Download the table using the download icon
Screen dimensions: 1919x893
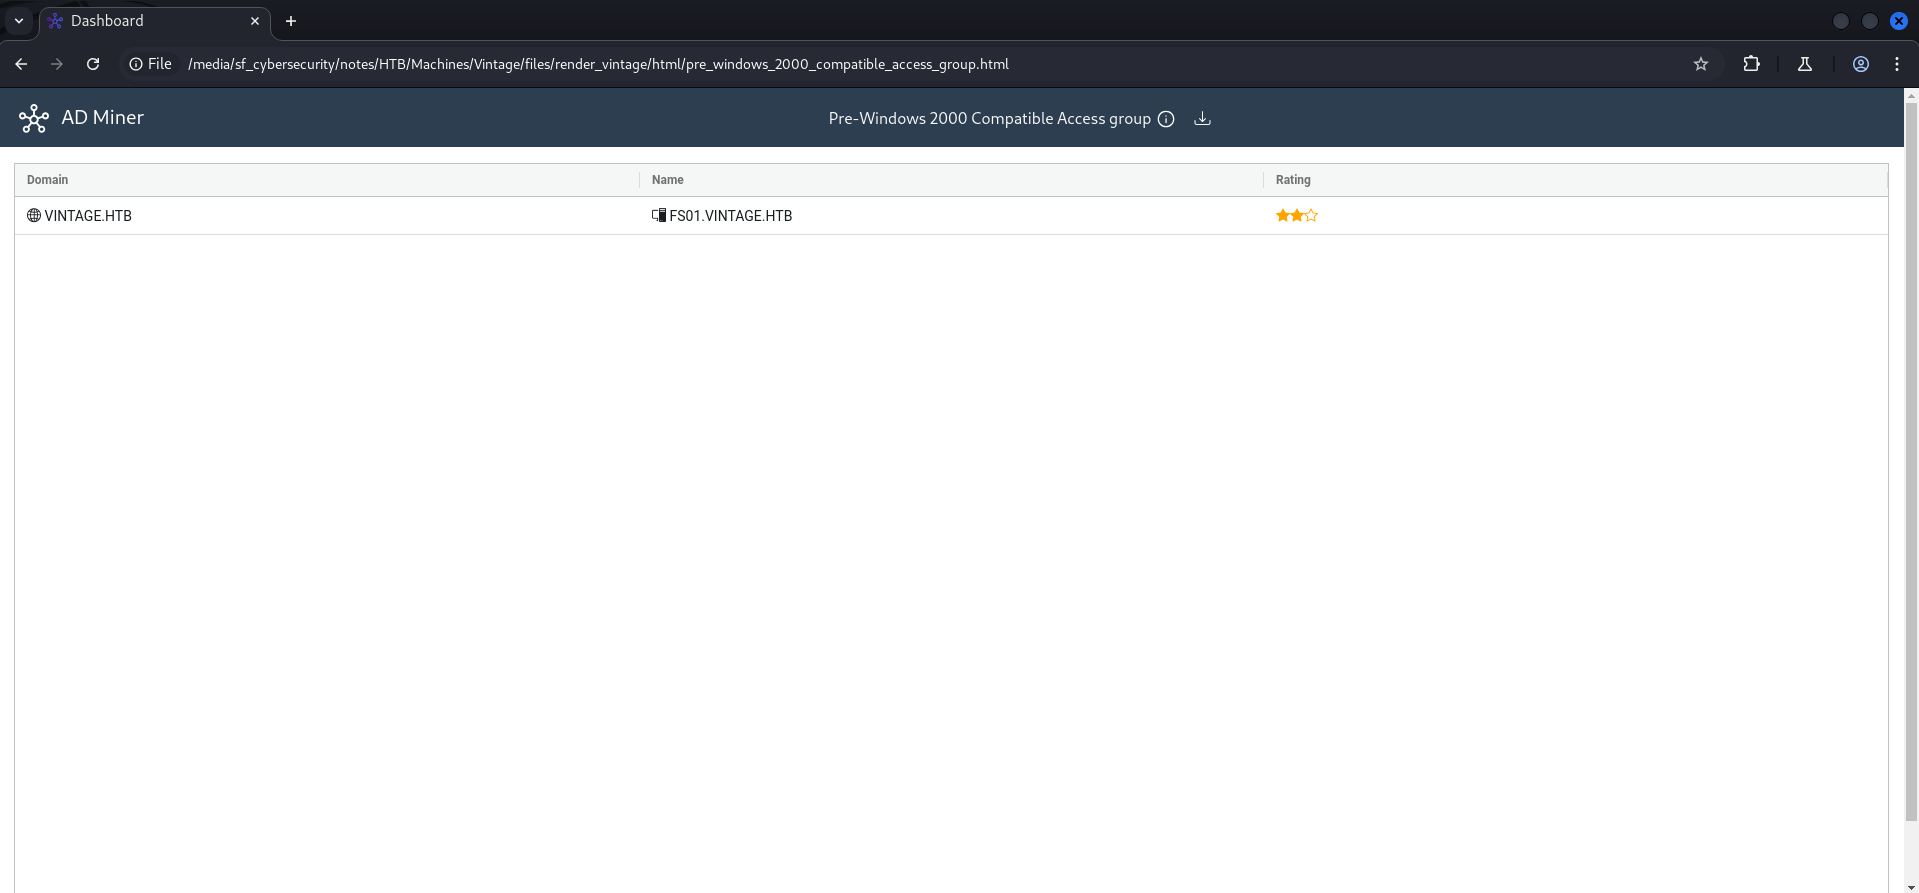click(1203, 119)
